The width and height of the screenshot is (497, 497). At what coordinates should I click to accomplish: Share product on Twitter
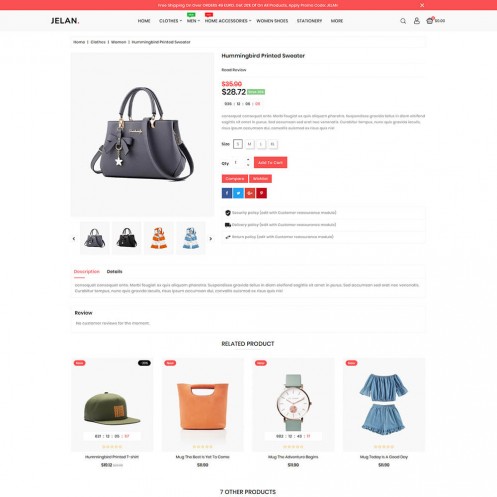pyautogui.click(x=238, y=193)
